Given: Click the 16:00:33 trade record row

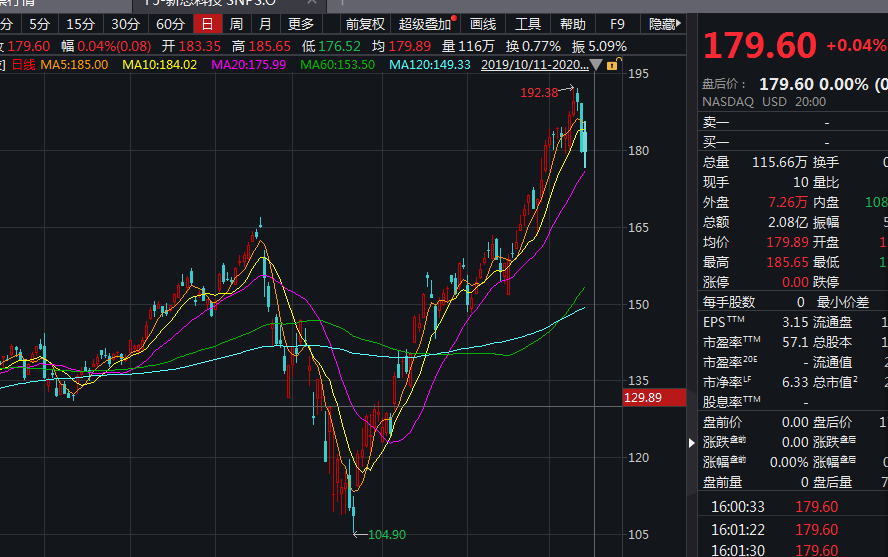Looking at the screenshot, I should [x=793, y=507].
